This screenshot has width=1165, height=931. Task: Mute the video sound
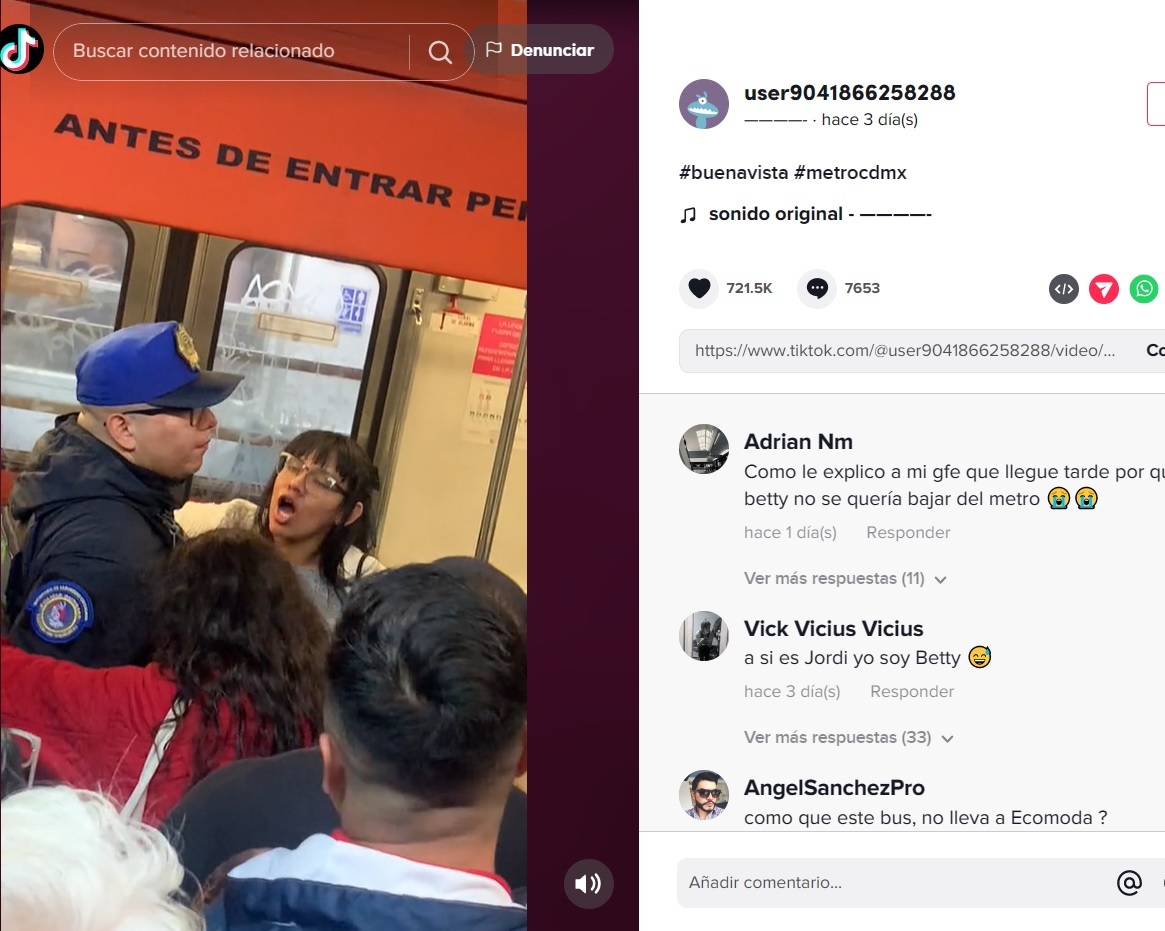click(588, 883)
